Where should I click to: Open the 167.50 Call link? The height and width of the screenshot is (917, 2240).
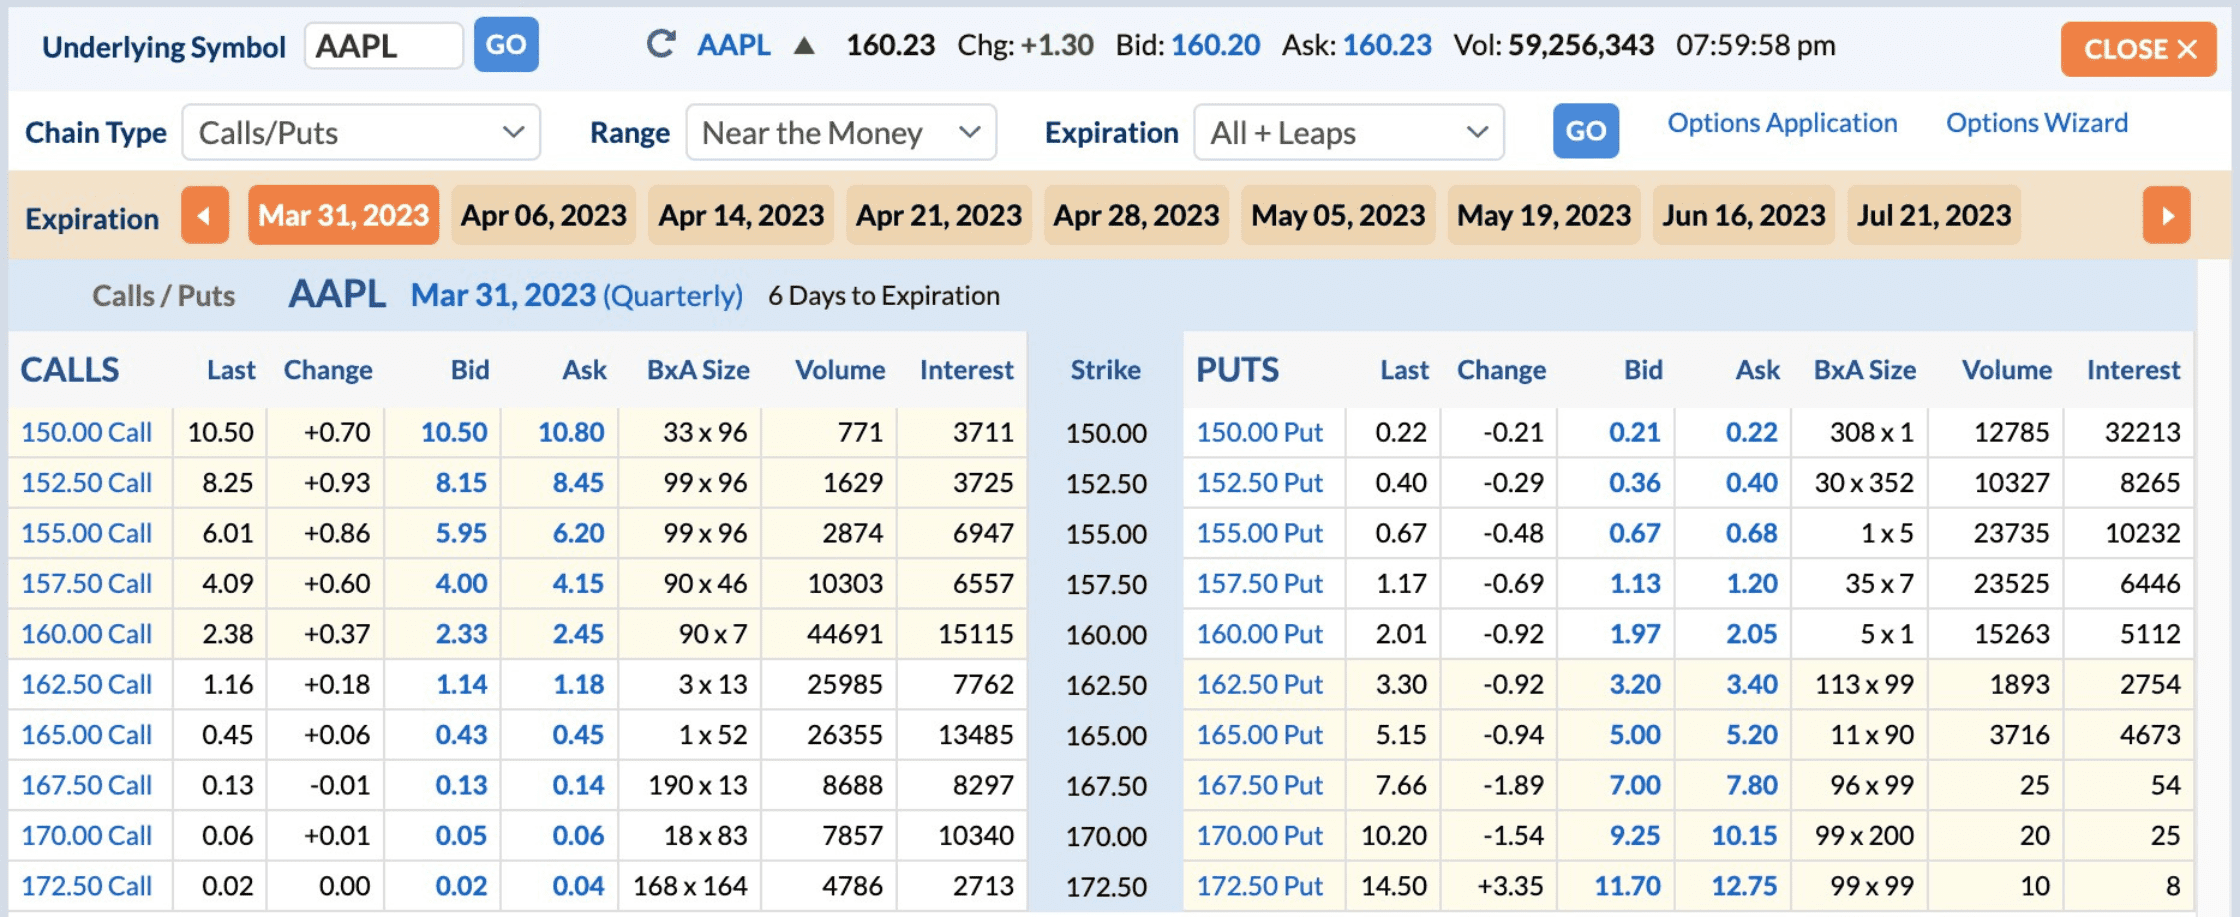(87, 785)
